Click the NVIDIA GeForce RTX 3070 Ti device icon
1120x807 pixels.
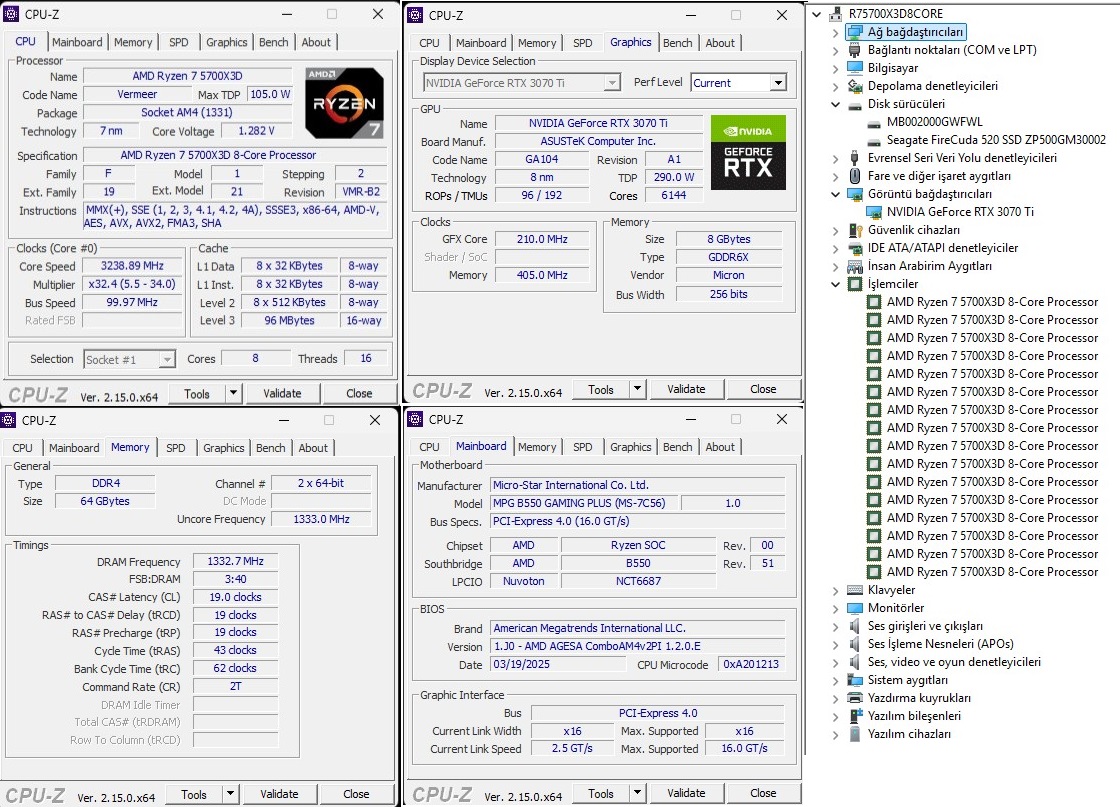pyautogui.click(x=874, y=212)
